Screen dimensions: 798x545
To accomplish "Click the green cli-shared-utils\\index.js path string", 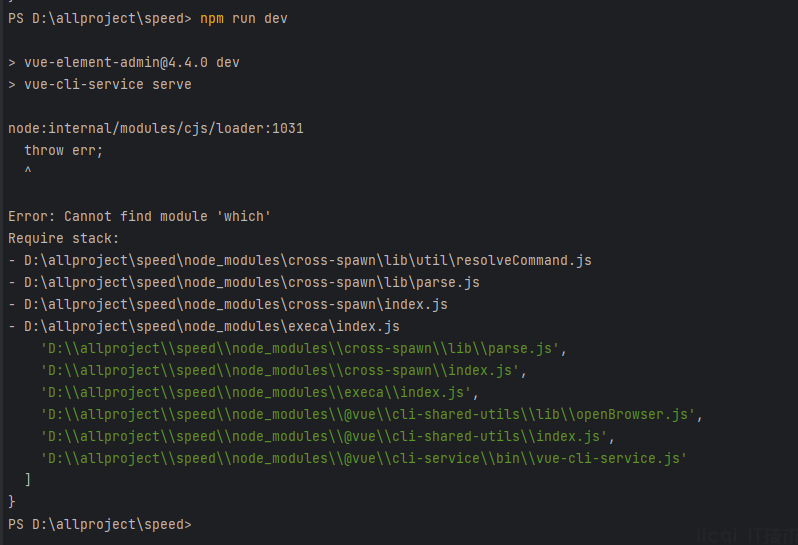I will [324, 437].
